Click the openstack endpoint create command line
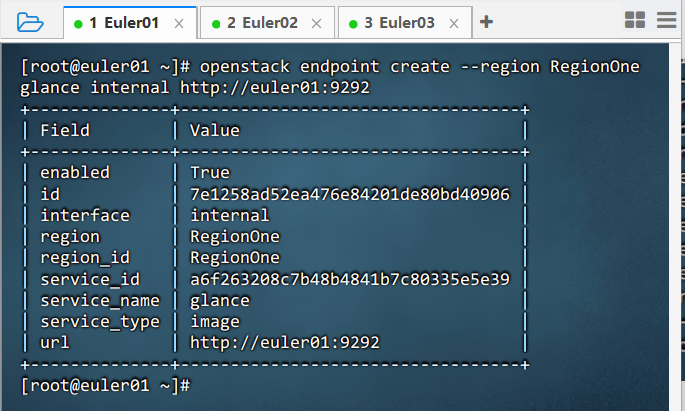 (x=330, y=77)
